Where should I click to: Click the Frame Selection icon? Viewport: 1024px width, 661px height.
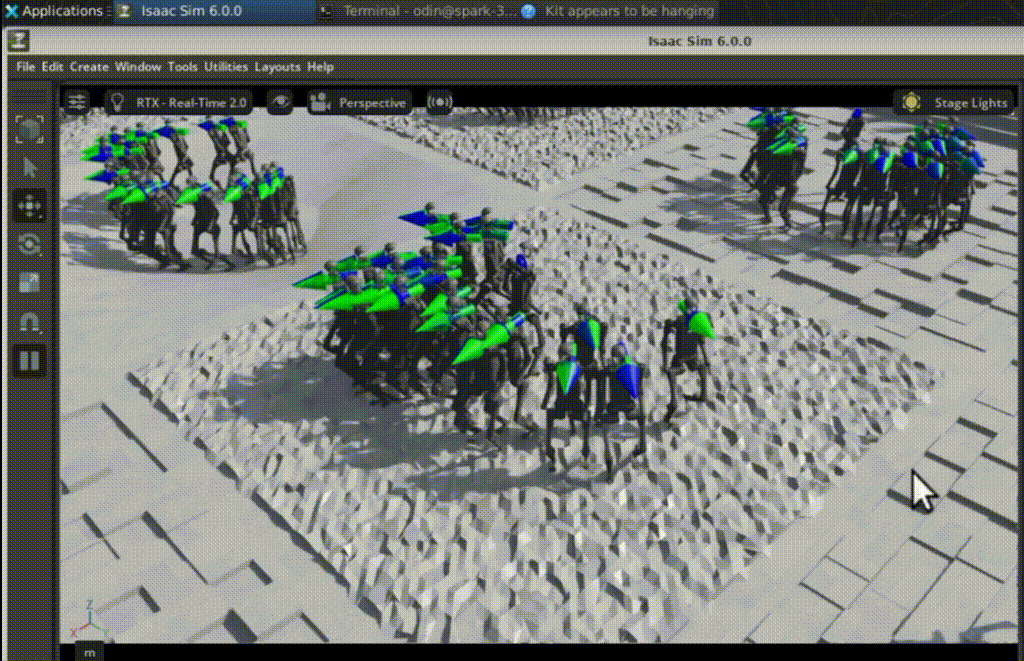[x=29, y=130]
